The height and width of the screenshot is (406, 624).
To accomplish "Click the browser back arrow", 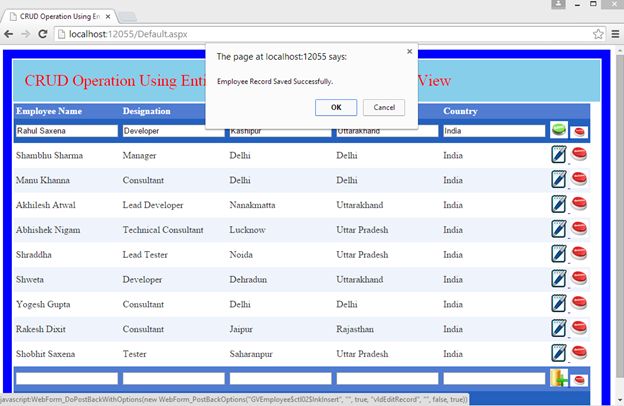I will tap(9, 34).
